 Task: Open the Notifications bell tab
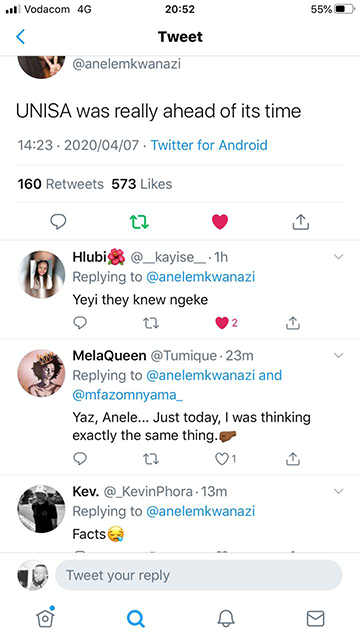226,619
